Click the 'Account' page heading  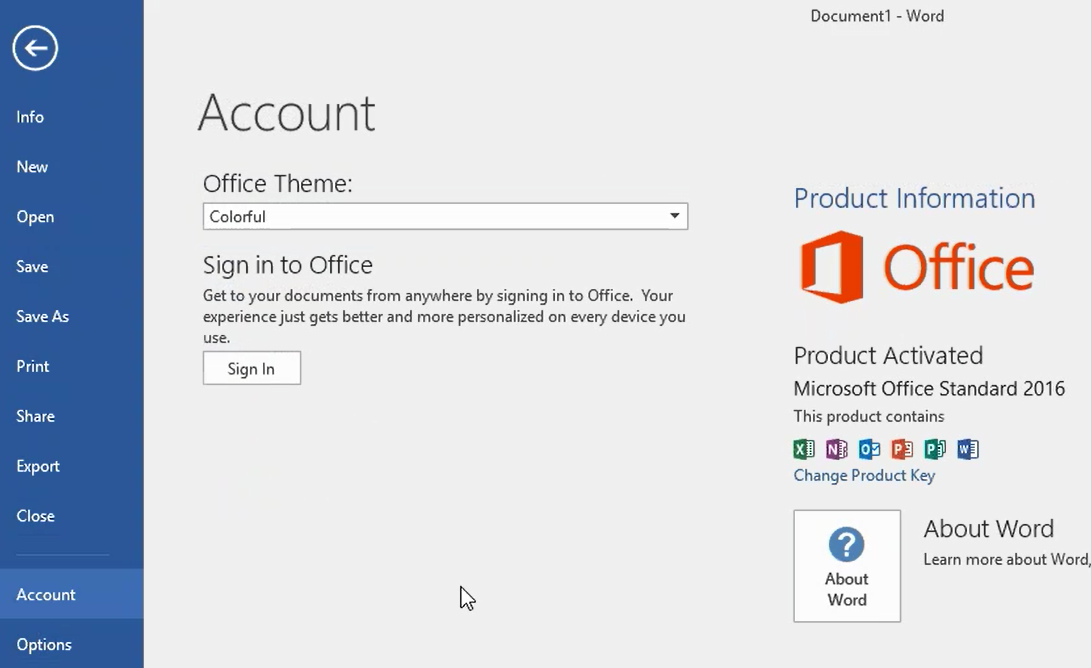(287, 113)
